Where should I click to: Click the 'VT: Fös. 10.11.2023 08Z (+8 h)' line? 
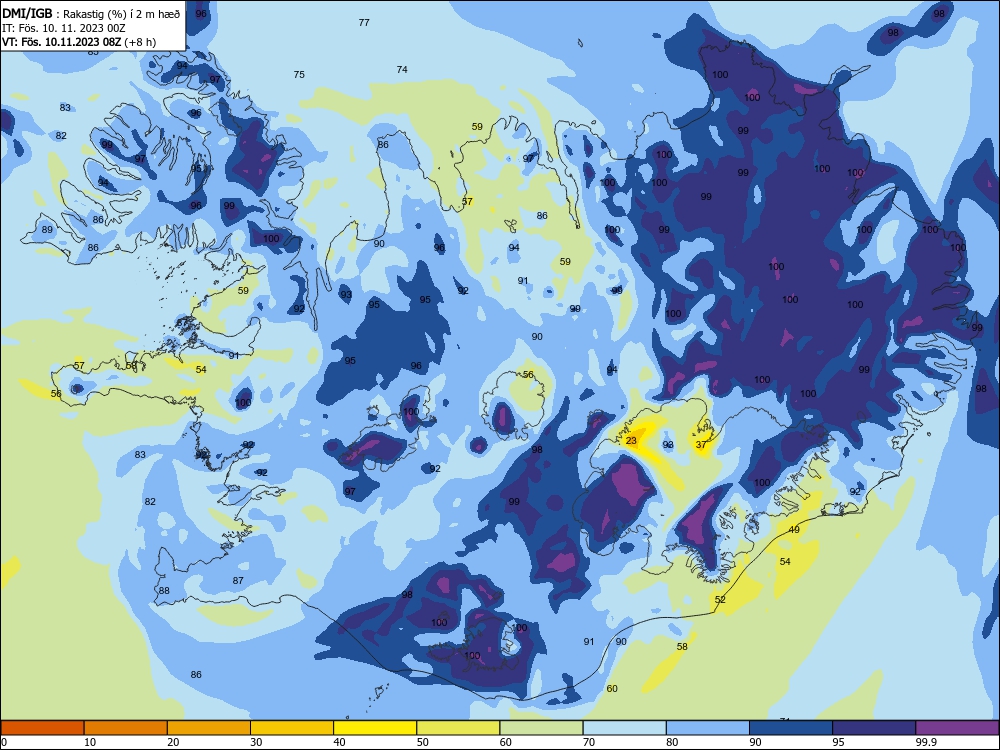tap(79, 42)
